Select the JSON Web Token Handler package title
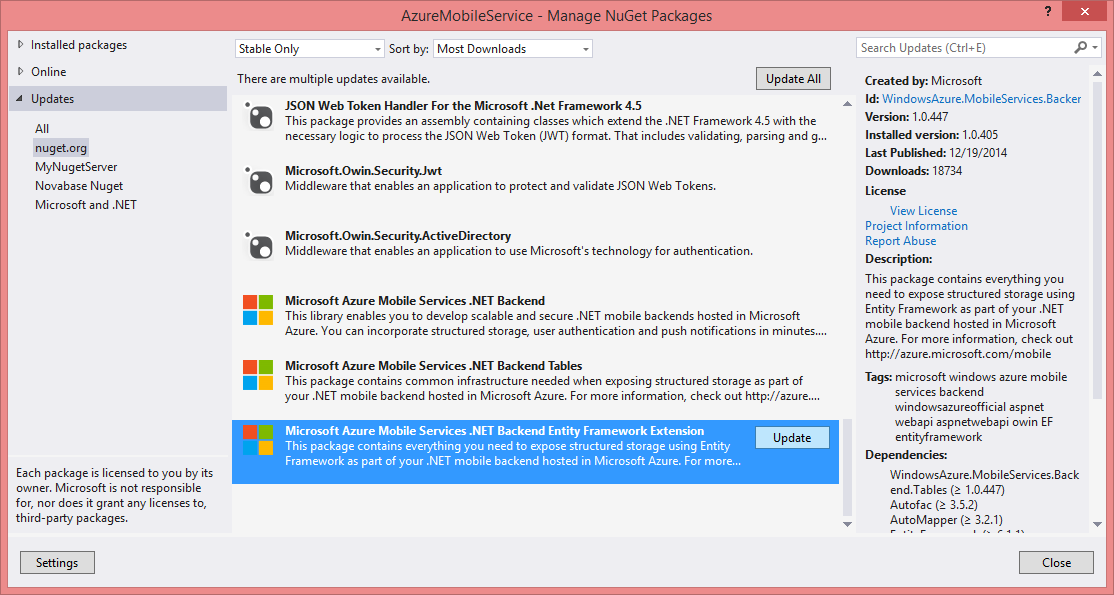1114x595 pixels. point(463,106)
